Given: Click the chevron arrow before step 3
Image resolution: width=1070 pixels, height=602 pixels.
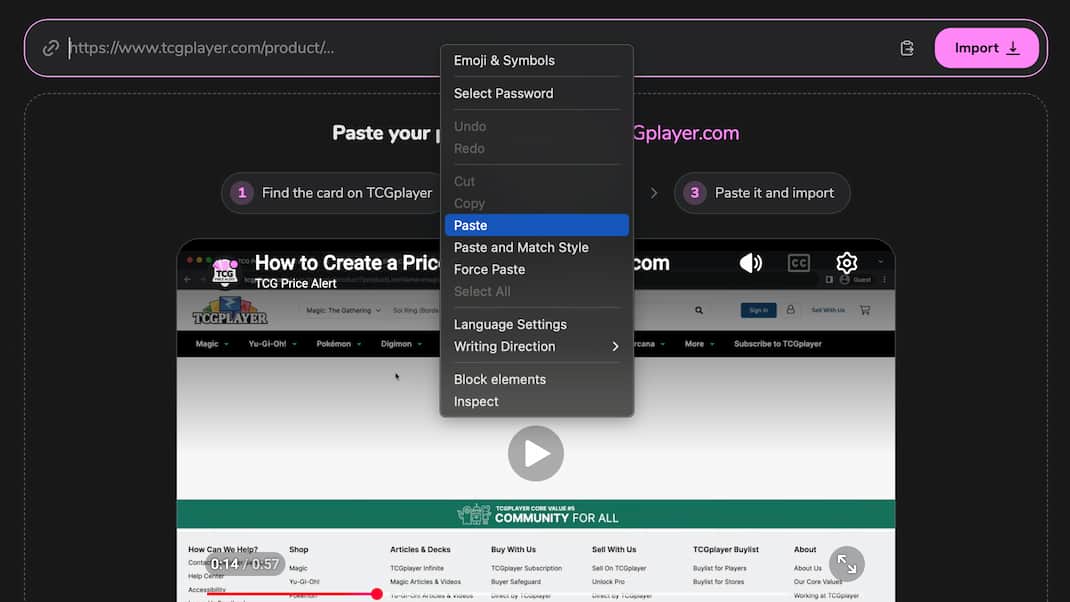Looking at the screenshot, I should coord(654,193).
